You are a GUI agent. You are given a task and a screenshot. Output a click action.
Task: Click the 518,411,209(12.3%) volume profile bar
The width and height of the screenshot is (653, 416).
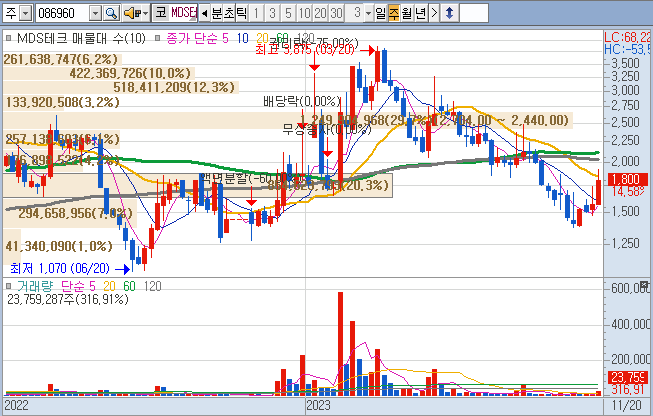(x=121, y=87)
